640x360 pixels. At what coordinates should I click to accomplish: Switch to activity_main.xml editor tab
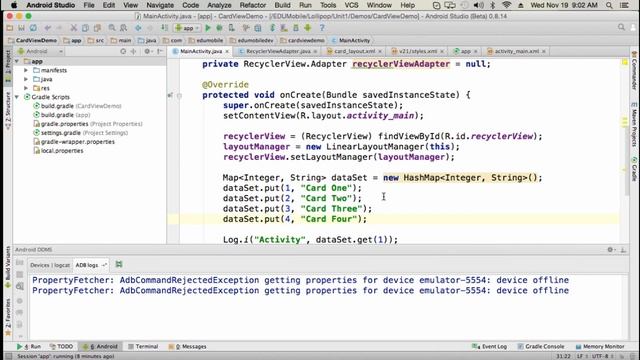tap(516, 51)
